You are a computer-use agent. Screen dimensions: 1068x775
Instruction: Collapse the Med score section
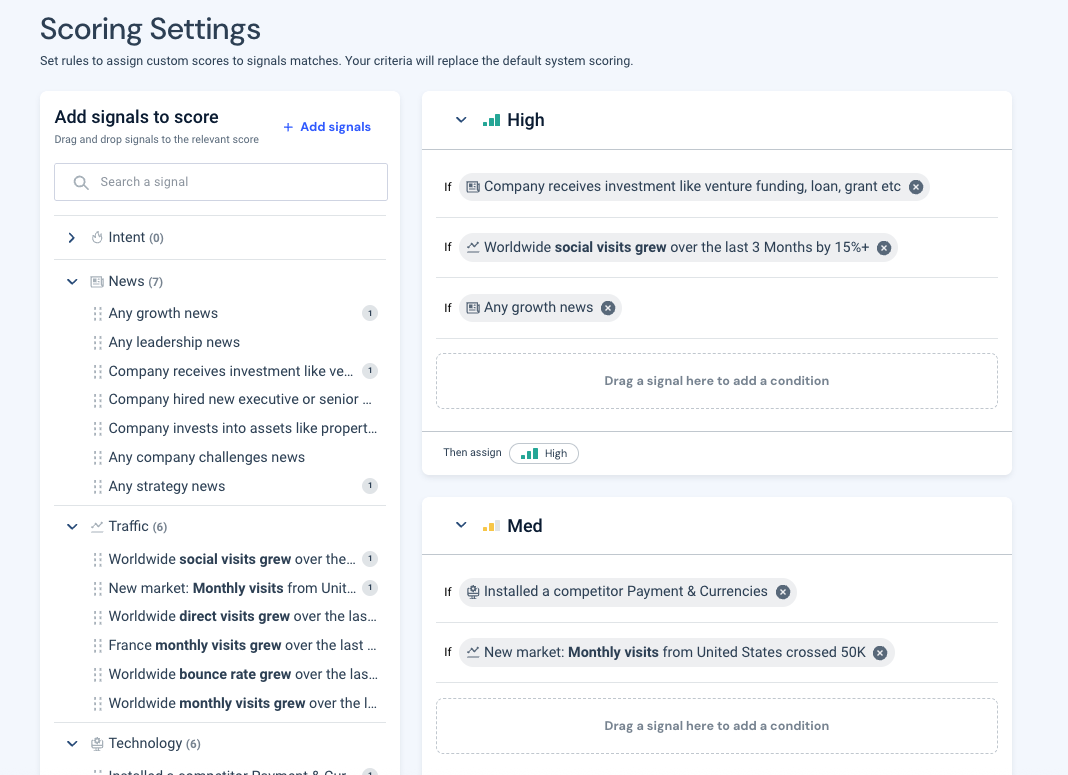(461, 525)
